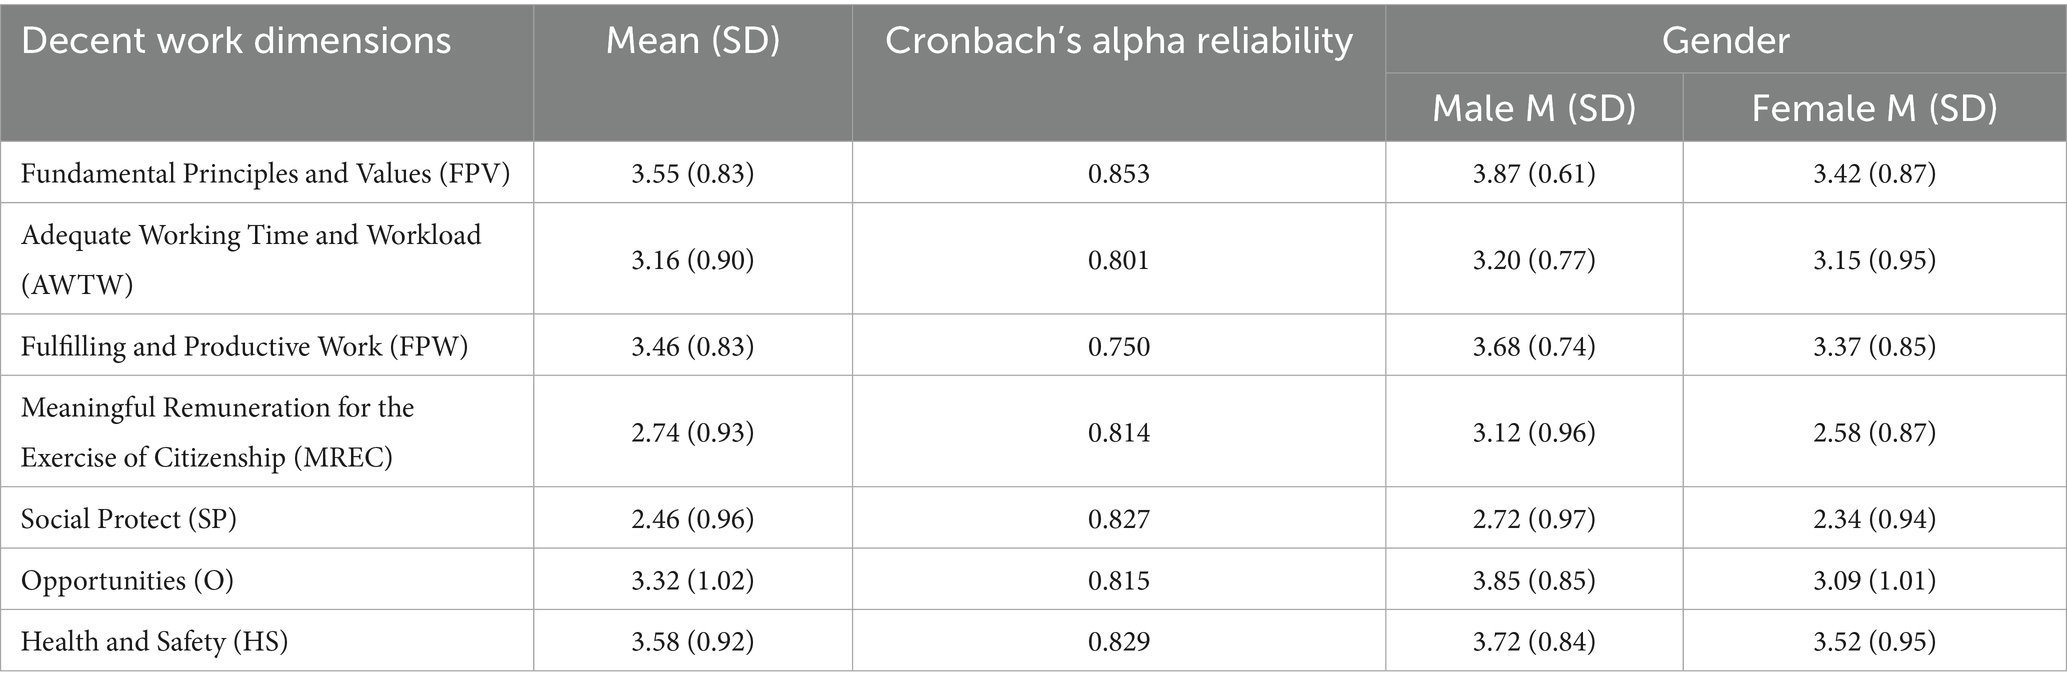This screenshot has width=2067, height=689.
Task: Click the Meaningful Remuneration row label
Action: pos(217,432)
